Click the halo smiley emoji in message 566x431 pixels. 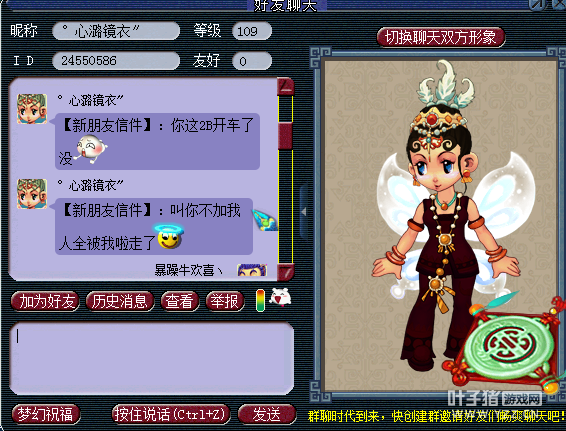click(x=169, y=237)
